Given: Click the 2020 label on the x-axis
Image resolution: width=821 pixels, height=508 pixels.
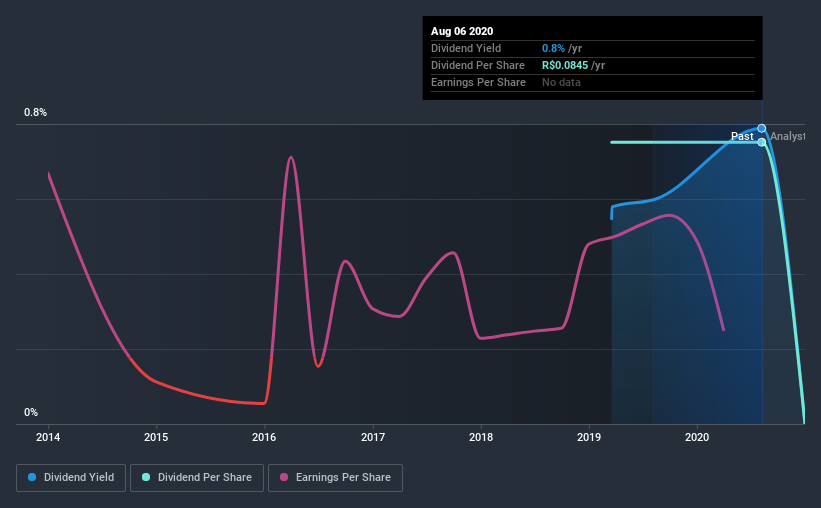Looking at the screenshot, I should (697, 437).
